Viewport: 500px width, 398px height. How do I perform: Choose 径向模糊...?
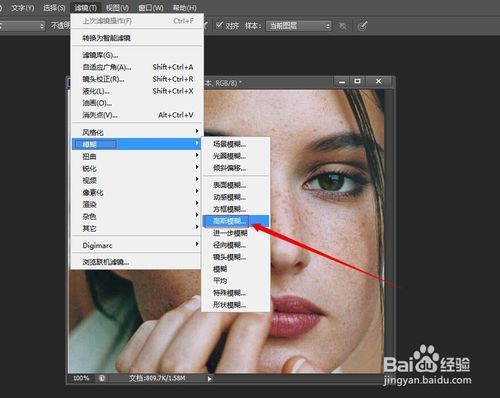click(236, 245)
